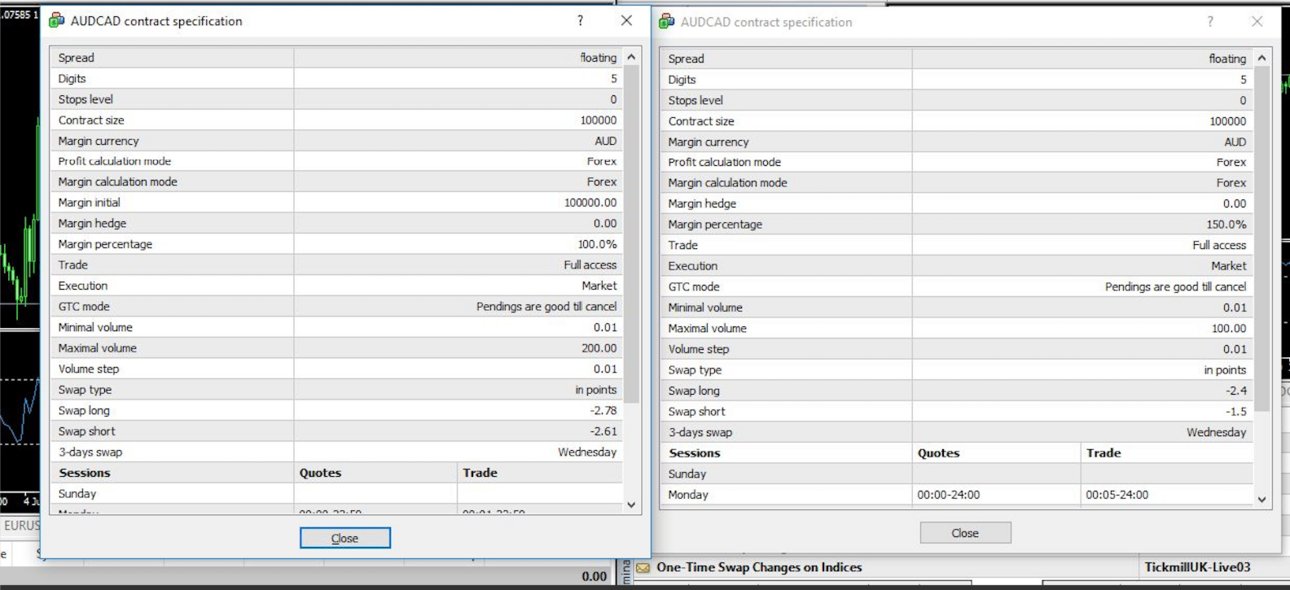Click GTC mode label in right dialog
Image resolution: width=1290 pixels, height=590 pixels.
[x=694, y=287]
